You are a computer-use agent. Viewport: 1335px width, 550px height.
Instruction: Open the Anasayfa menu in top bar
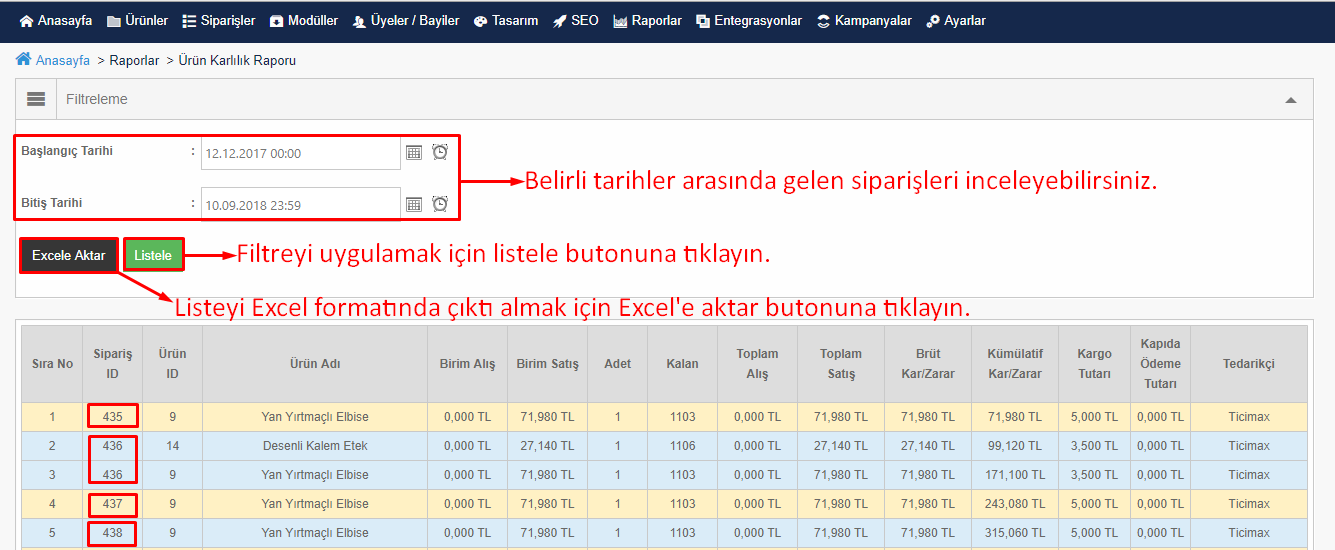[56, 20]
